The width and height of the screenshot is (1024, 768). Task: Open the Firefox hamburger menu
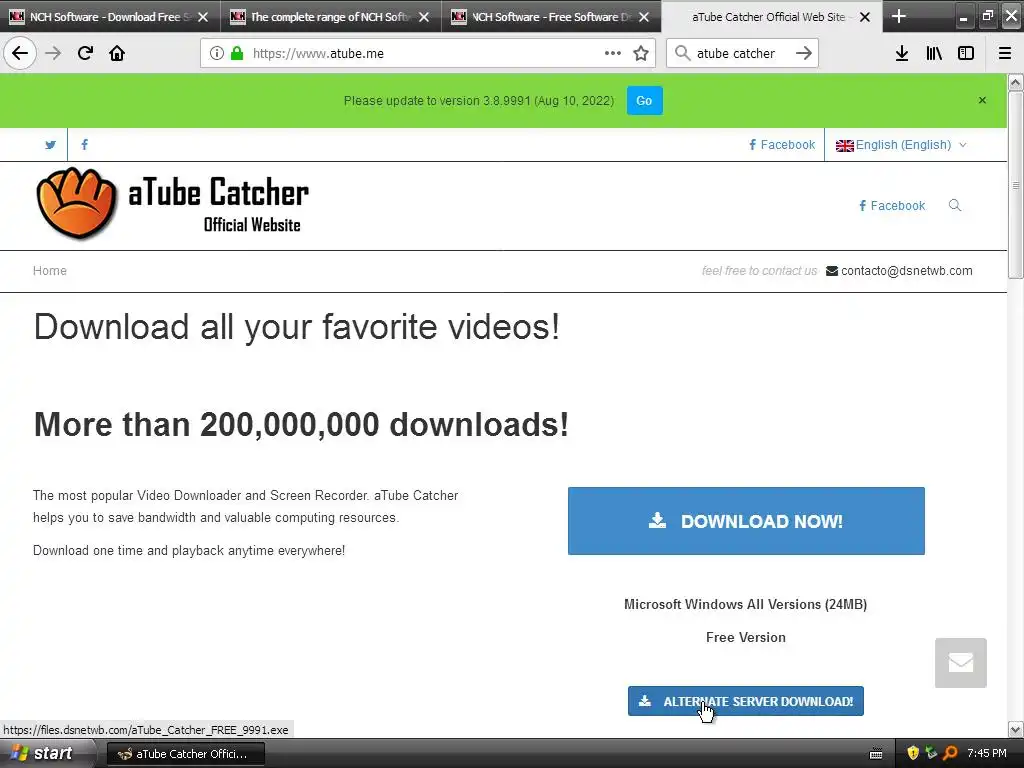1005,54
